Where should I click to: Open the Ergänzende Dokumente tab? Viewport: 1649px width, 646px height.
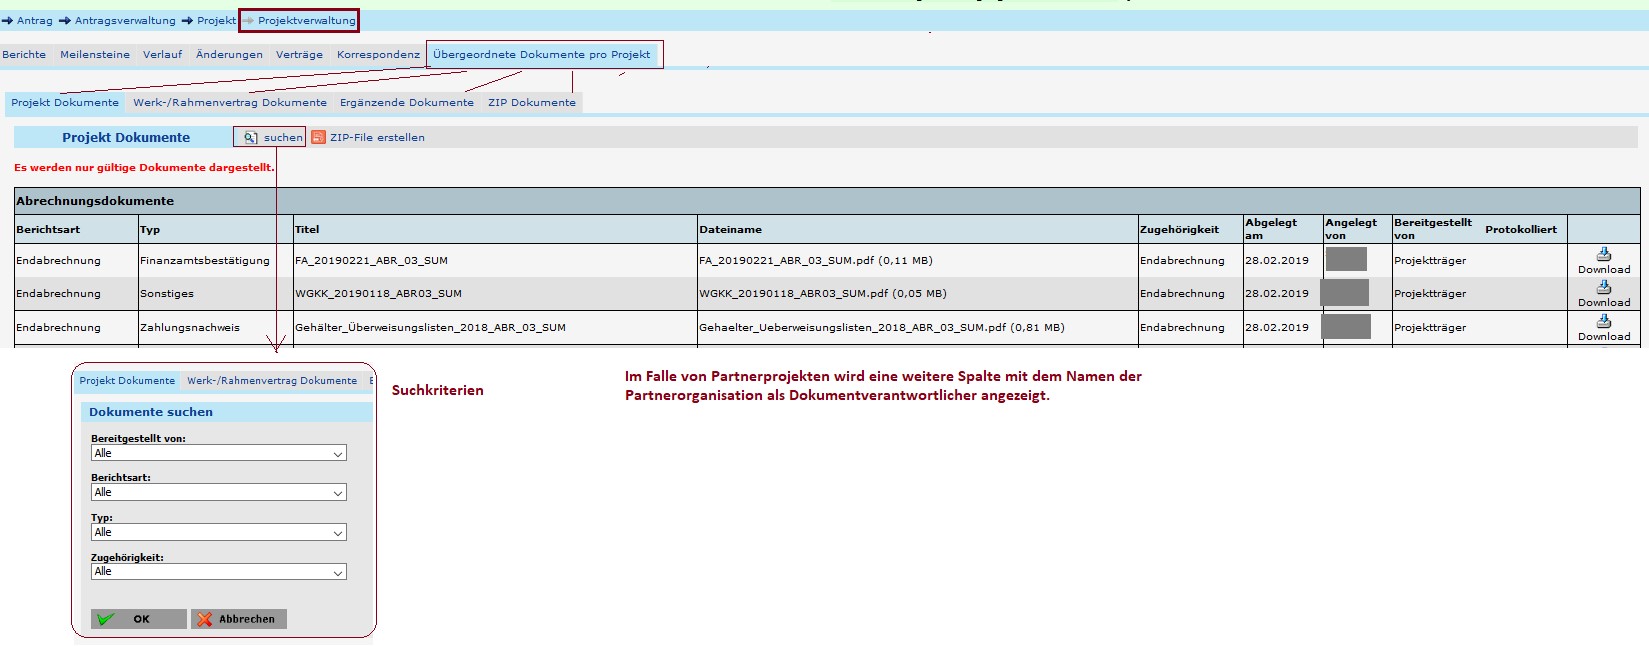[406, 103]
